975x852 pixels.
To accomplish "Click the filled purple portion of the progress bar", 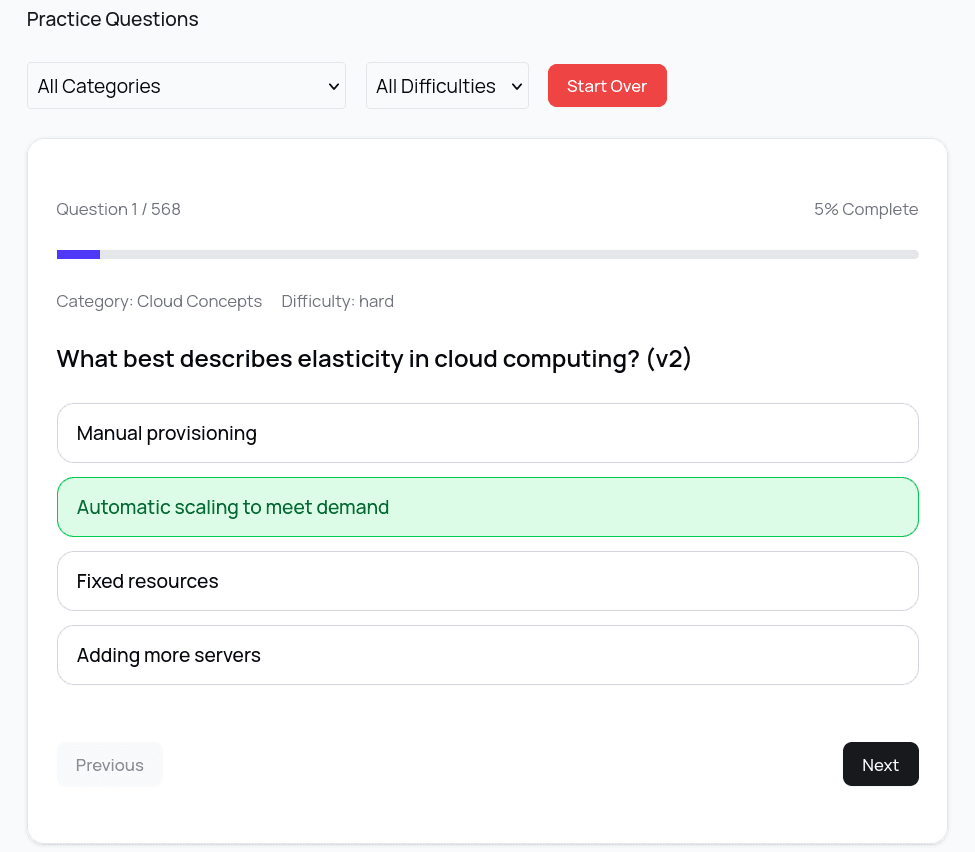I will tap(78, 254).
